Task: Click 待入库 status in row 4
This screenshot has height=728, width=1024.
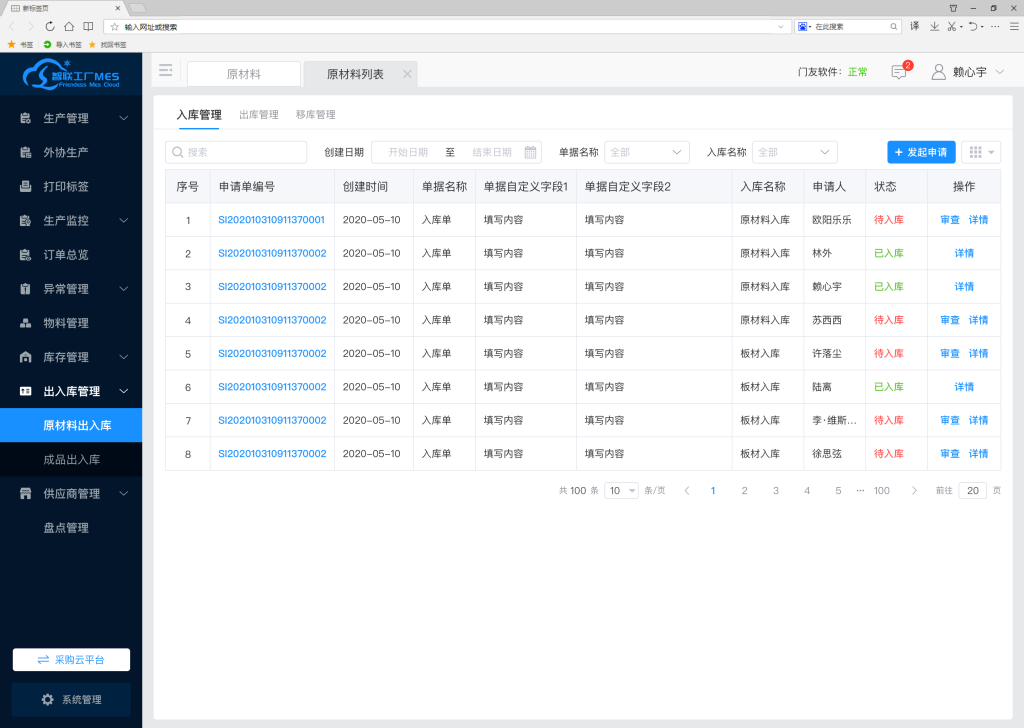Action: coord(889,320)
